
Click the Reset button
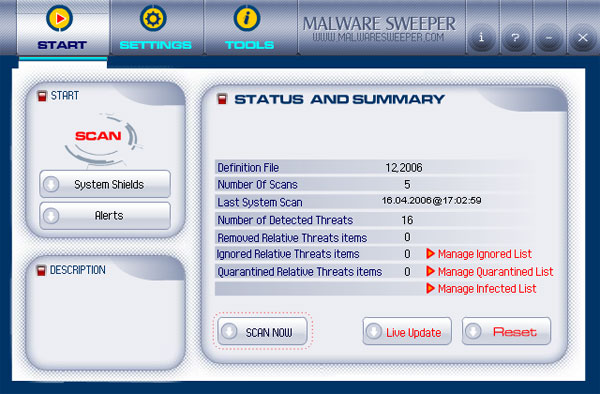pos(506,331)
